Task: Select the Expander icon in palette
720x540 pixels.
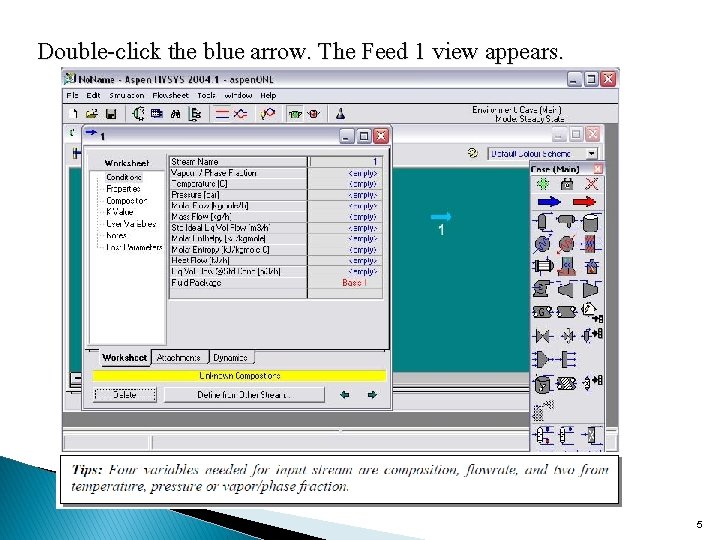Action: click(591, 290)
